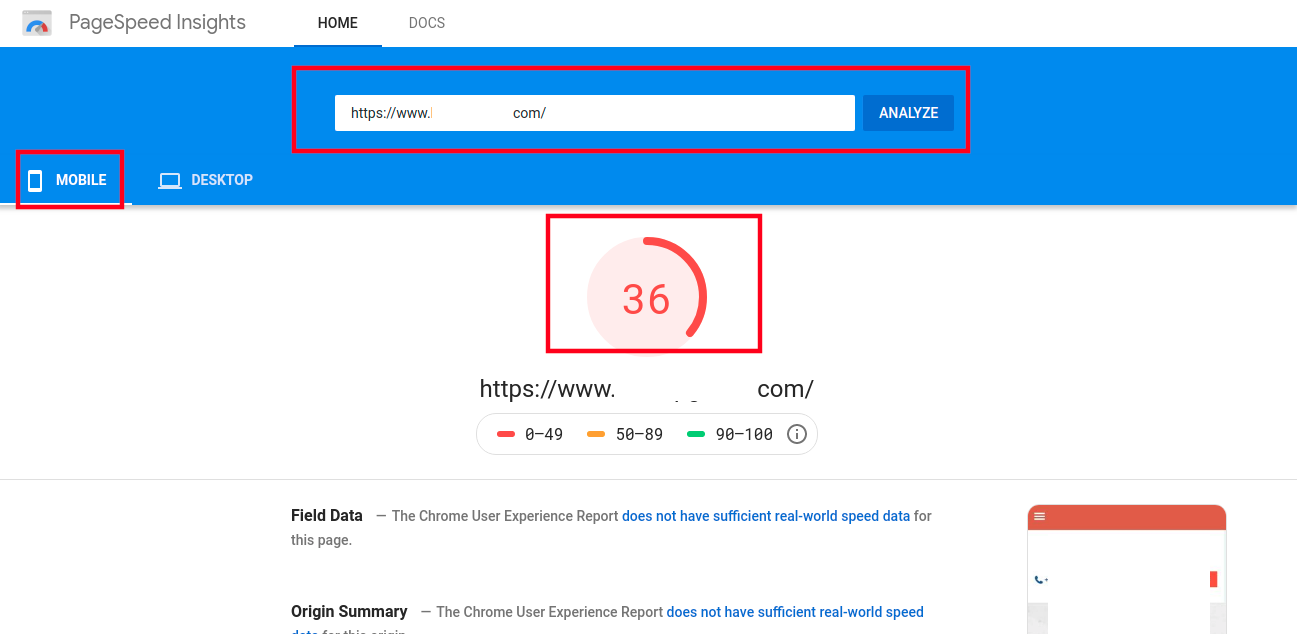
Task: Switch to the MOBILE tab
Action: [69, 180]
